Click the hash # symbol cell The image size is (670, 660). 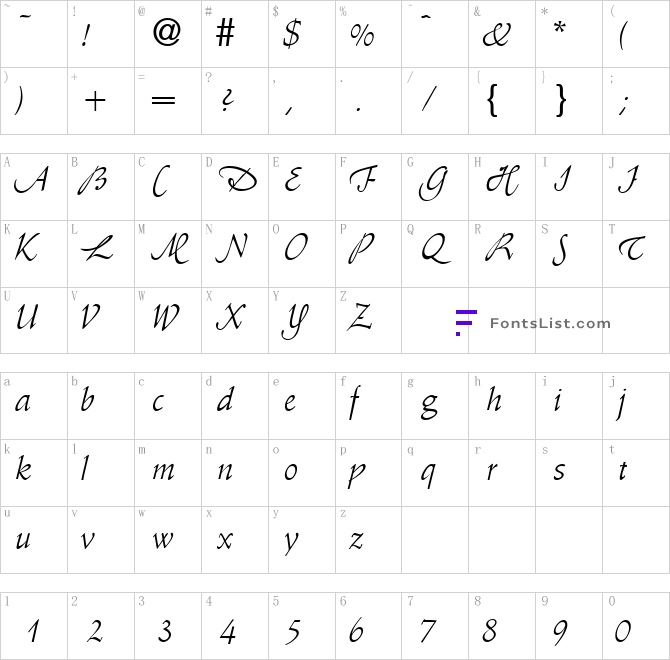point(235,34)
